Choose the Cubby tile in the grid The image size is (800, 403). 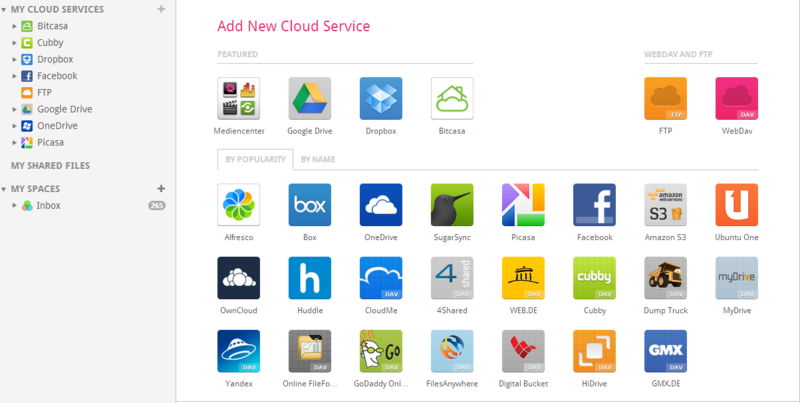point(594,278)
